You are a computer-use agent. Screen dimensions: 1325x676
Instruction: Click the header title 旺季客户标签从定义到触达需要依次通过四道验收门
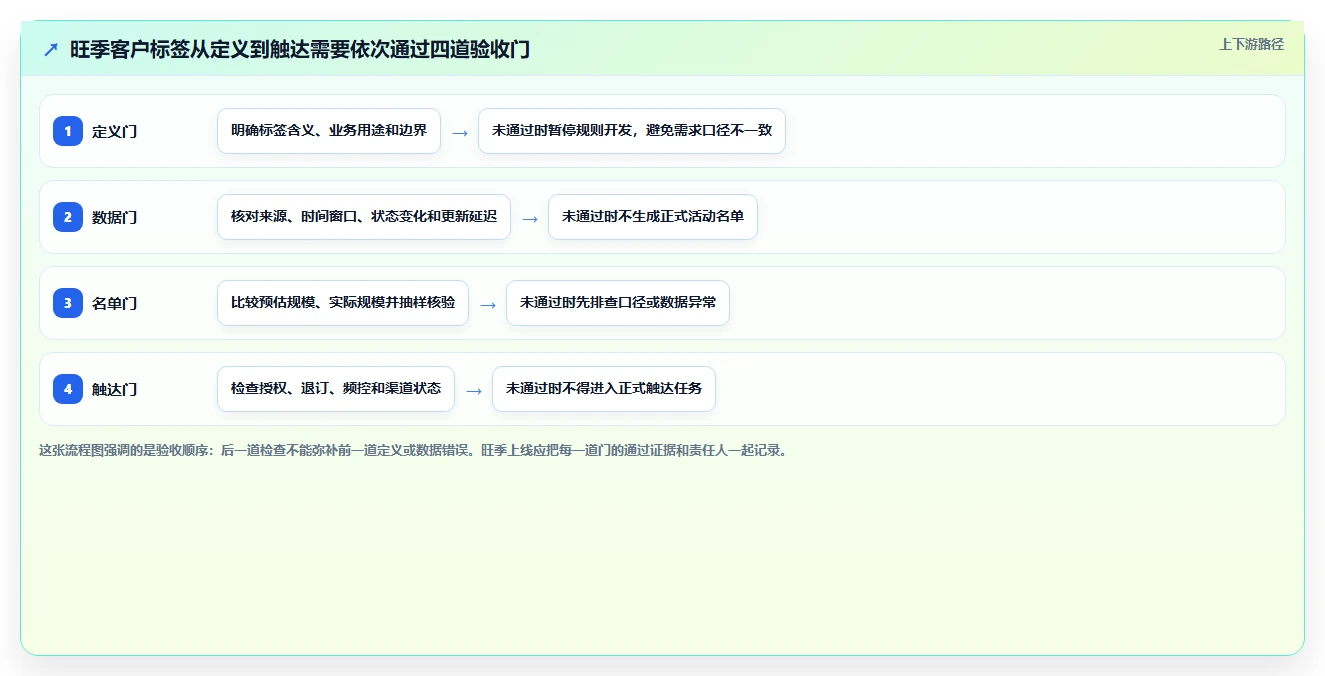point(300,50)
